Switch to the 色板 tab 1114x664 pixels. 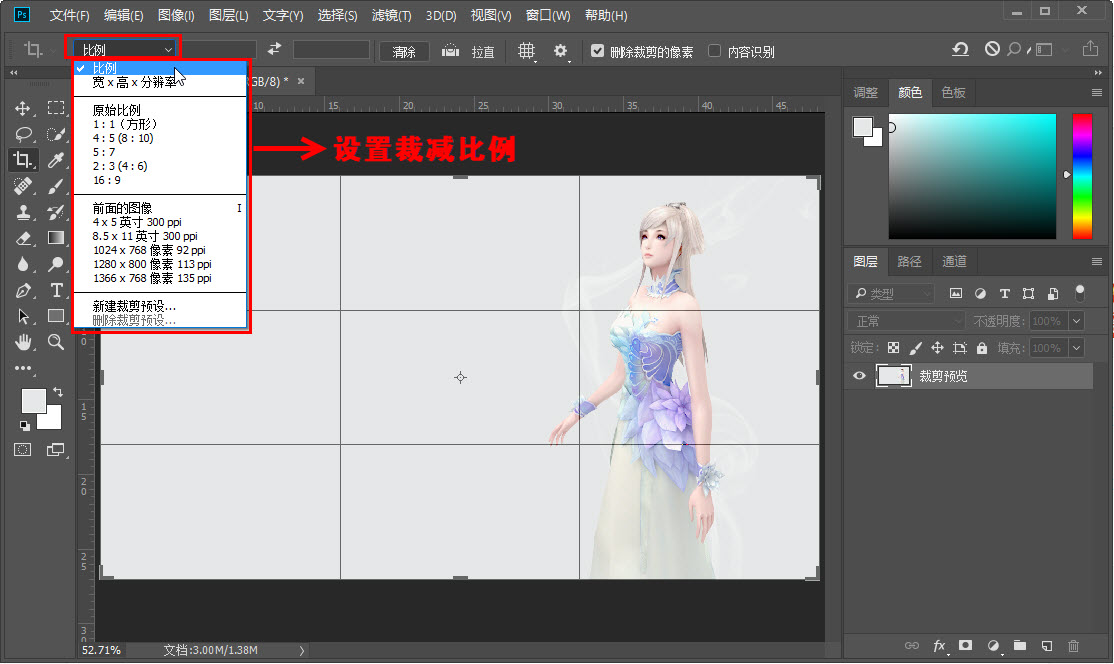pyautogui.click(x=953, y=92)
